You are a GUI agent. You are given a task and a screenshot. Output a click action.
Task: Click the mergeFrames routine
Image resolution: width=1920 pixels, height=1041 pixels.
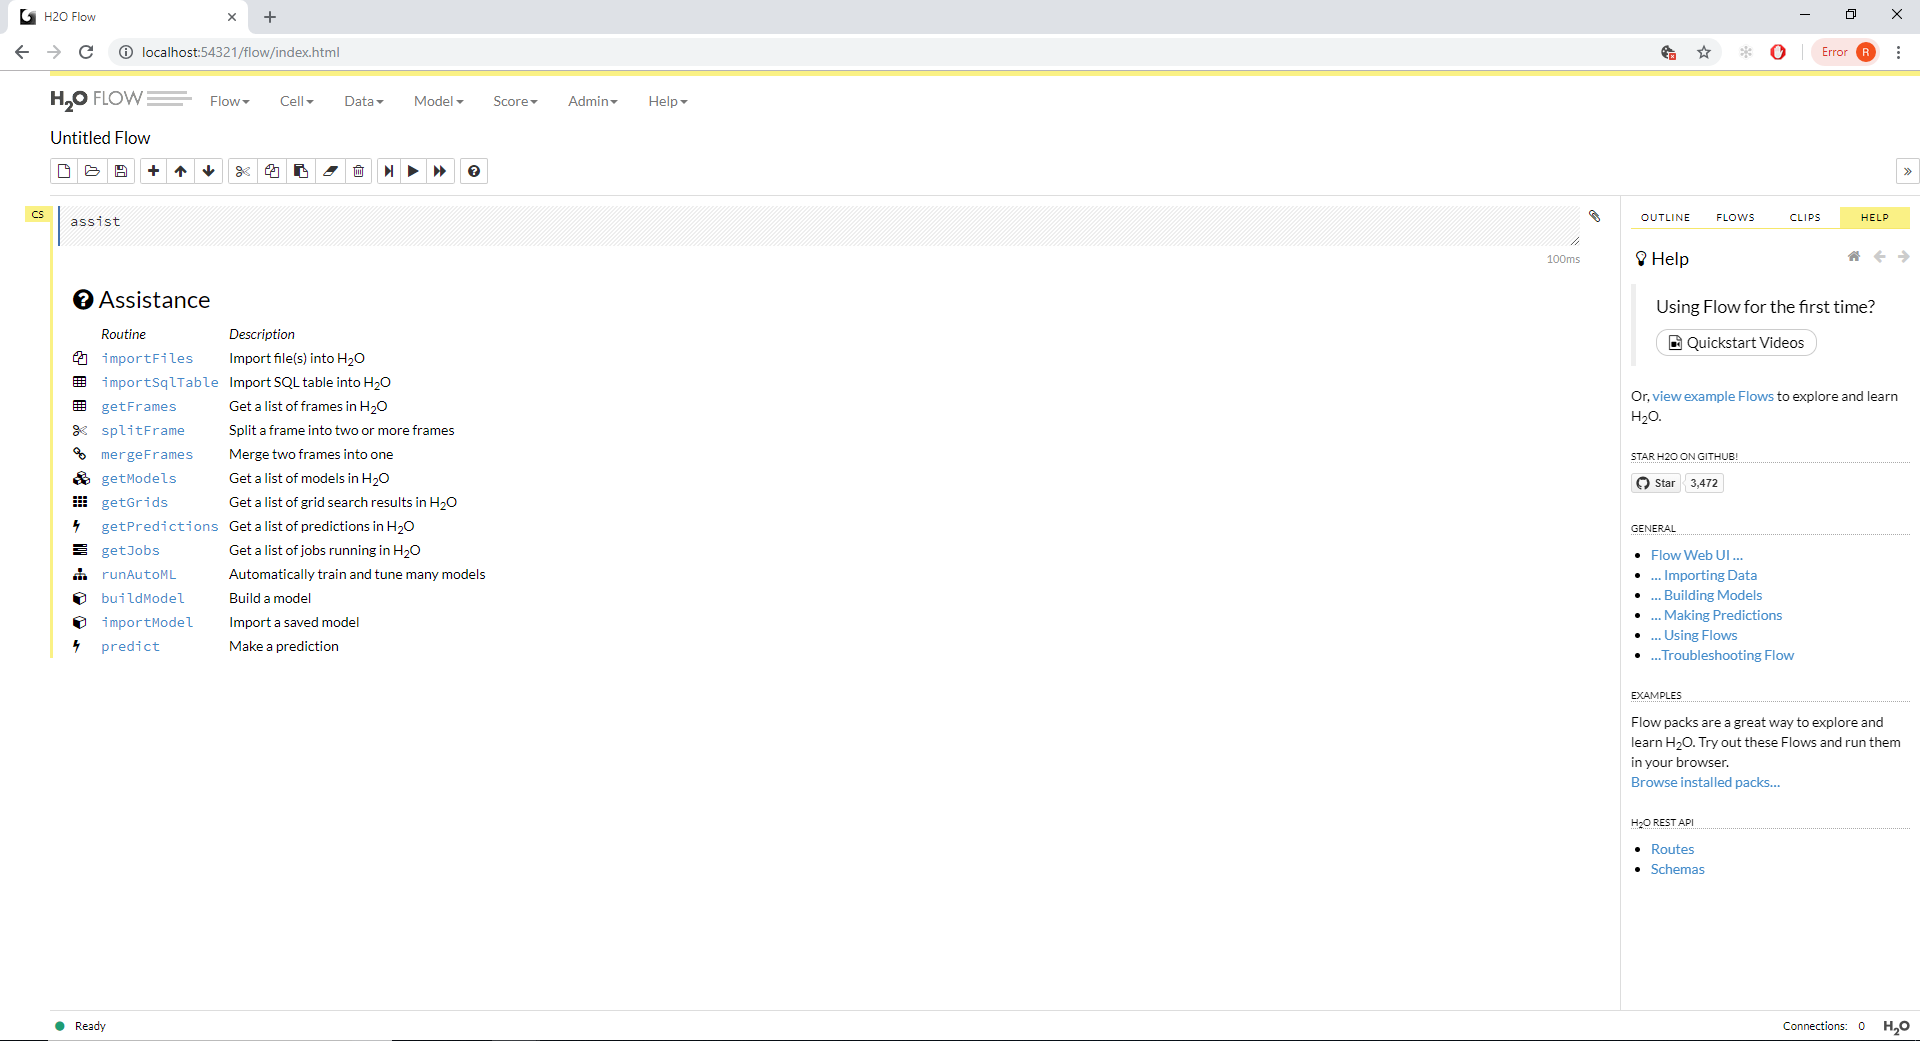pos(147,454)
